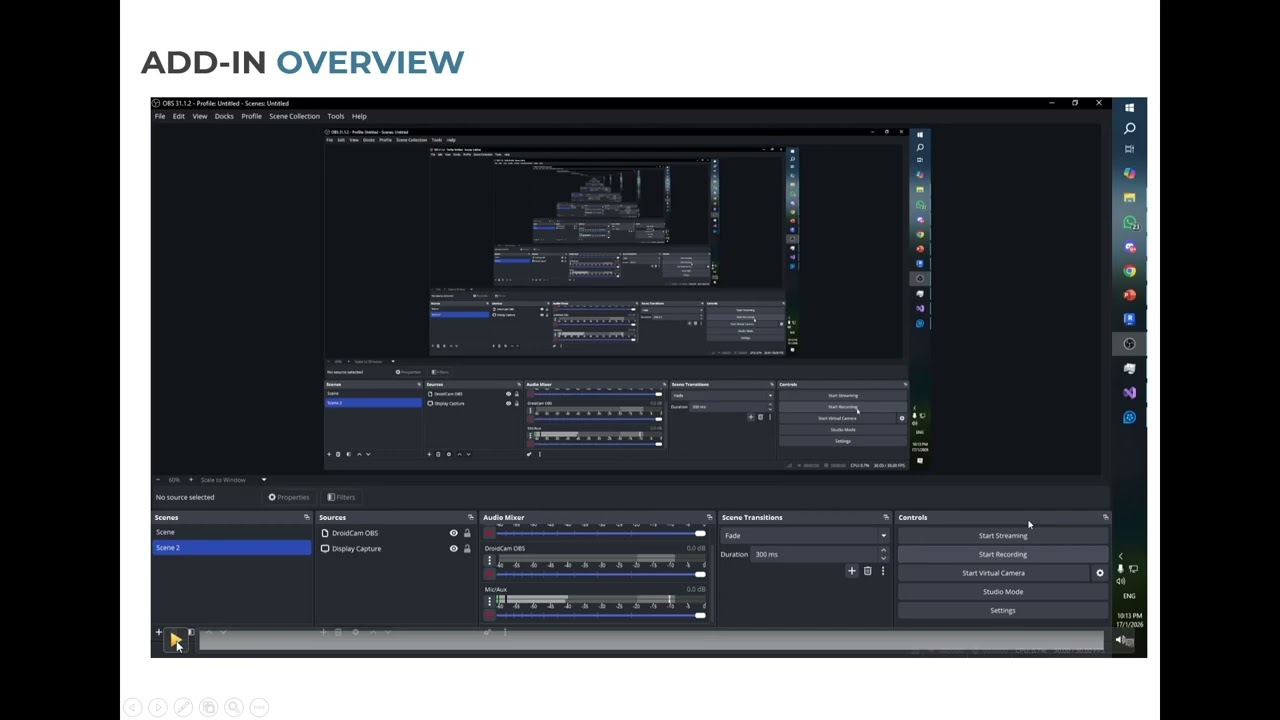Open source Properties button
The height and width of the screenshot is (720, 1280).
pyautogui.click(x=289, y=497)
